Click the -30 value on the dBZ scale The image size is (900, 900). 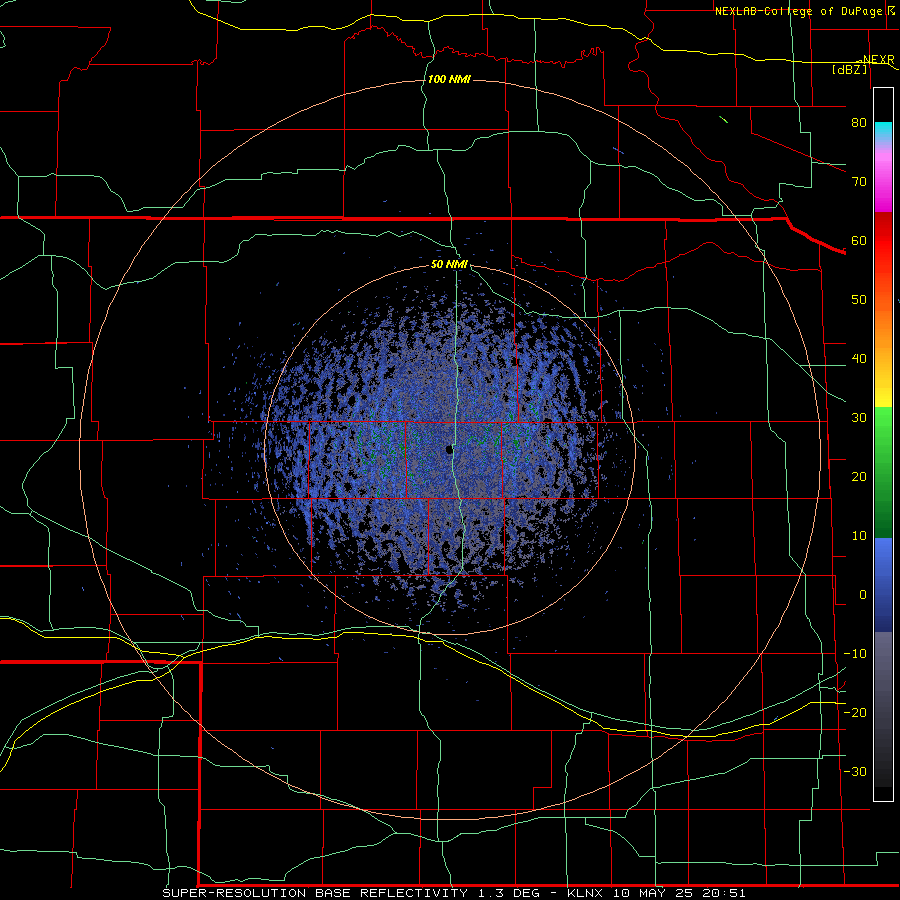855,772
